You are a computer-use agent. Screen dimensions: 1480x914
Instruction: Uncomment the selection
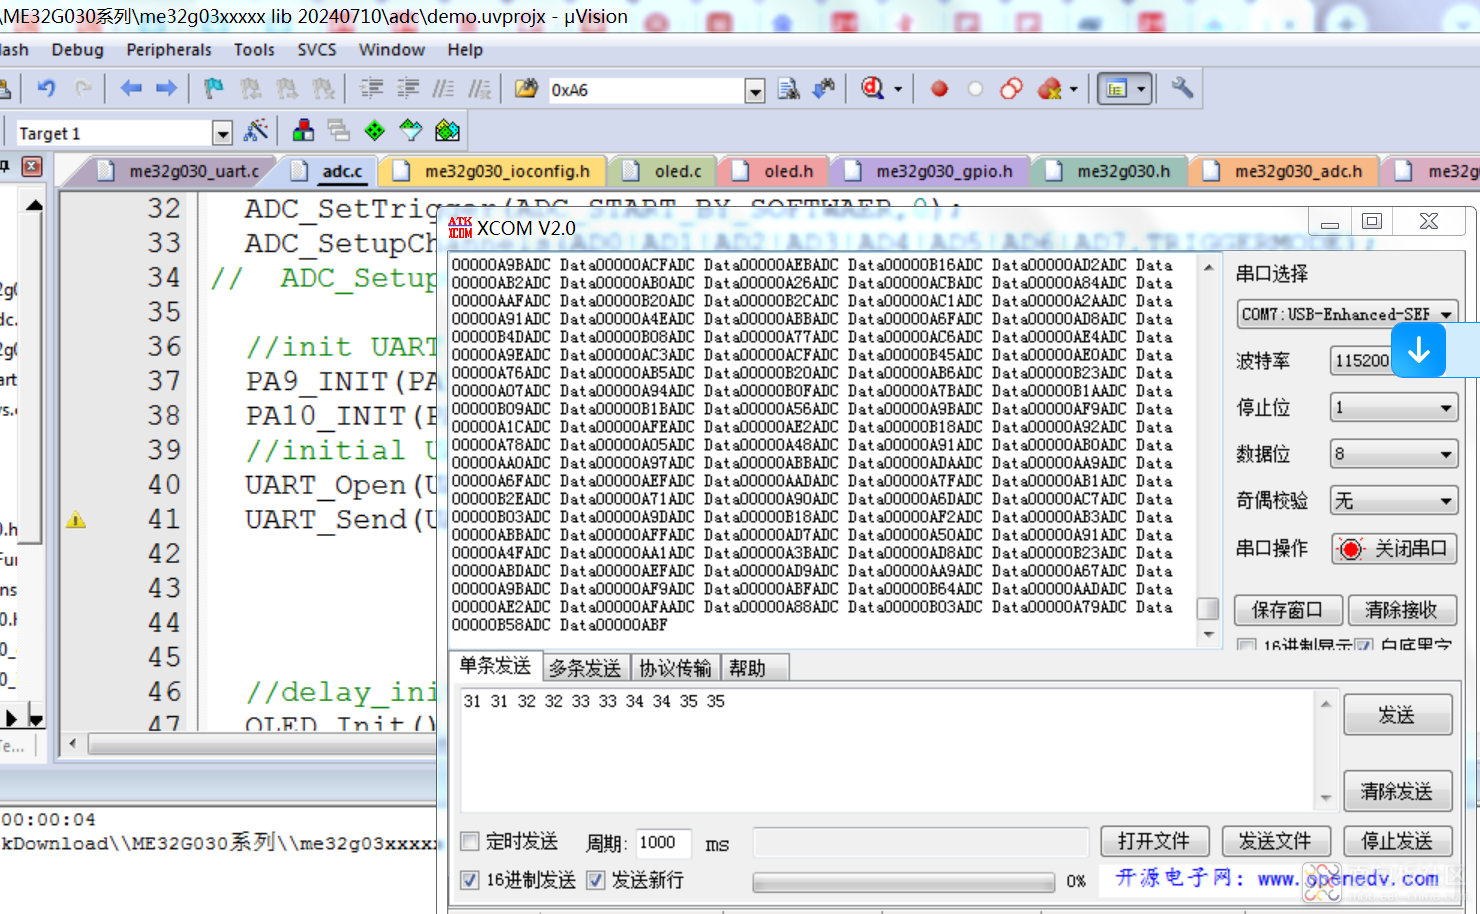pos(480,89)
